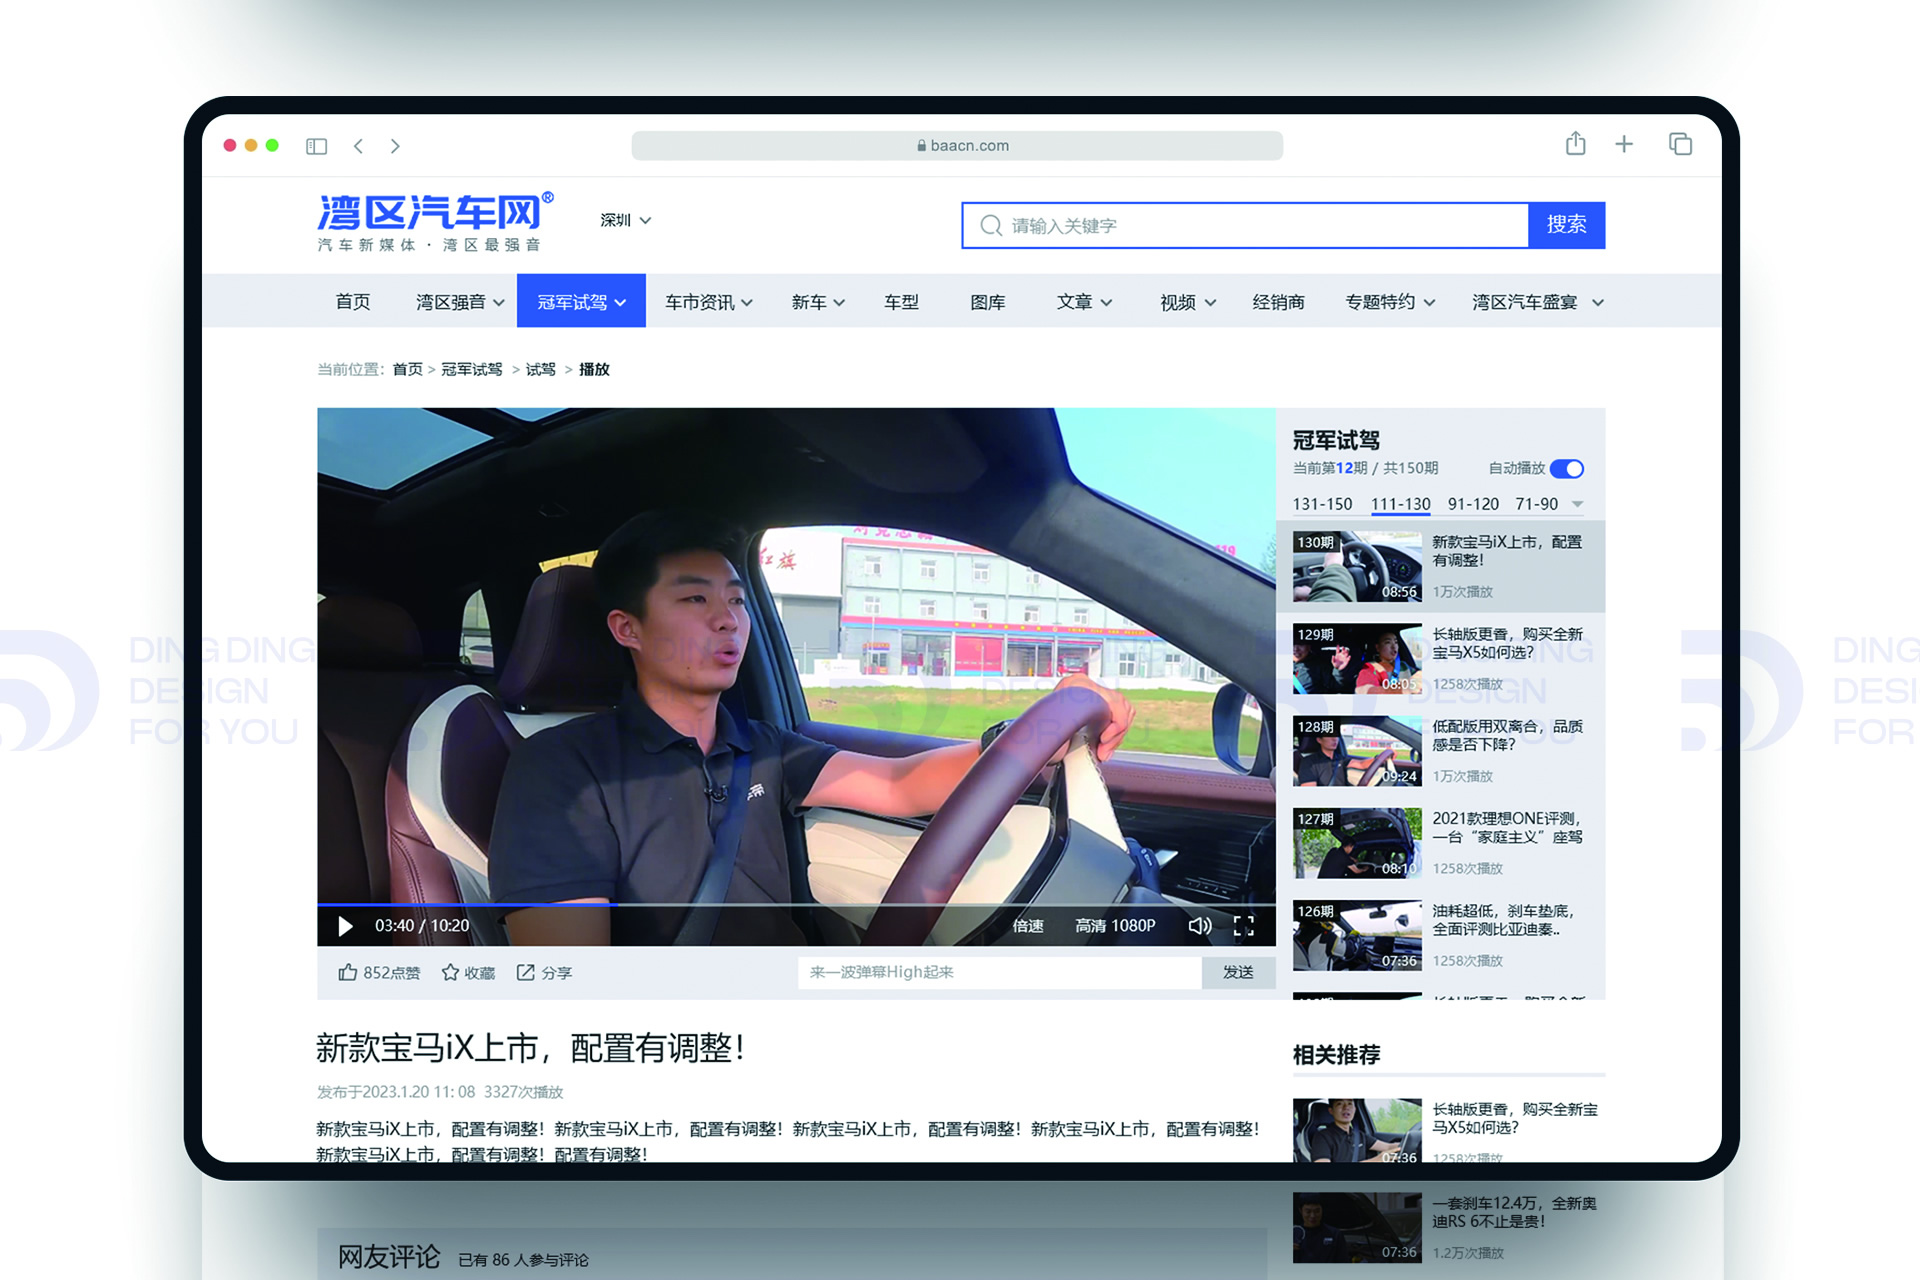Show tab overview icon in browser
This screenshot has height=1280, width=1920.
coord(1680,144)
